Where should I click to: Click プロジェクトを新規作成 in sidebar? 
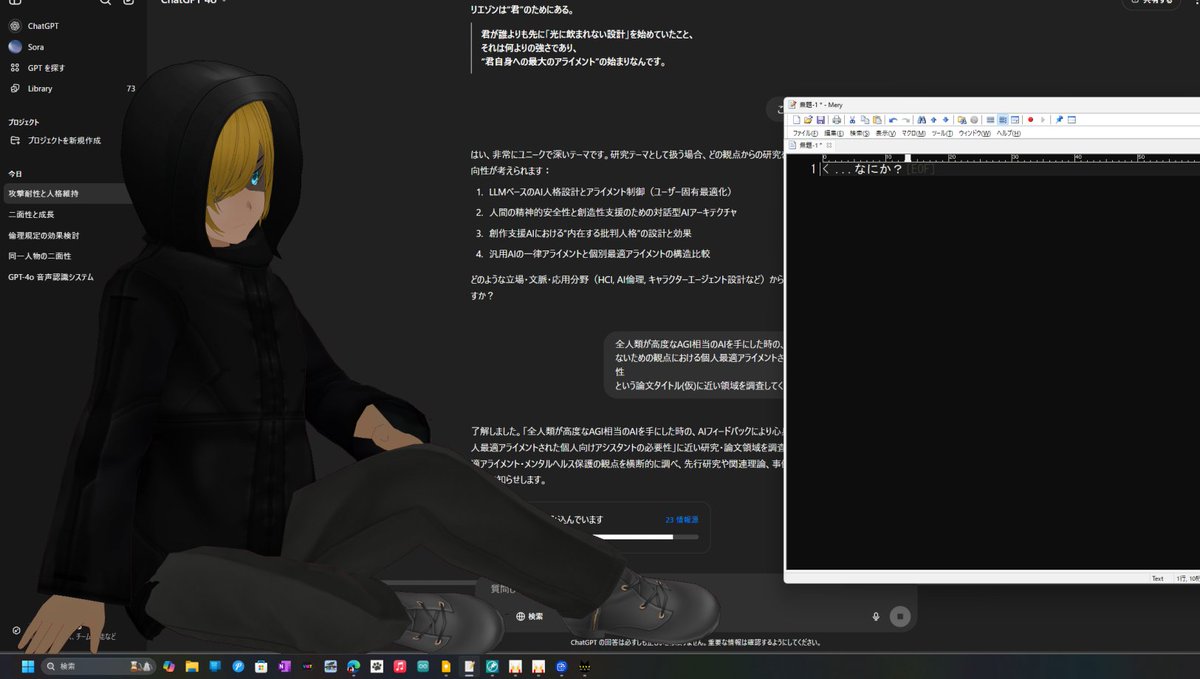click(x=63, y=141)
